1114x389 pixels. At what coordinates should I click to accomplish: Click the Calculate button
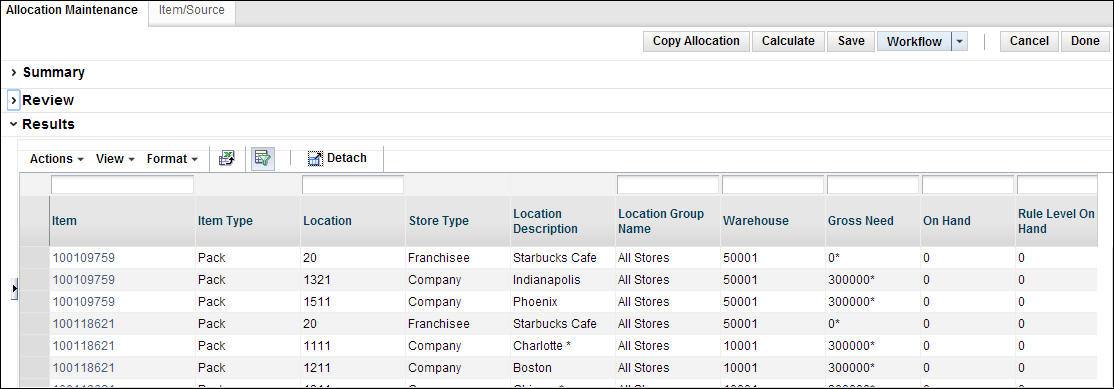pos(788,41)
